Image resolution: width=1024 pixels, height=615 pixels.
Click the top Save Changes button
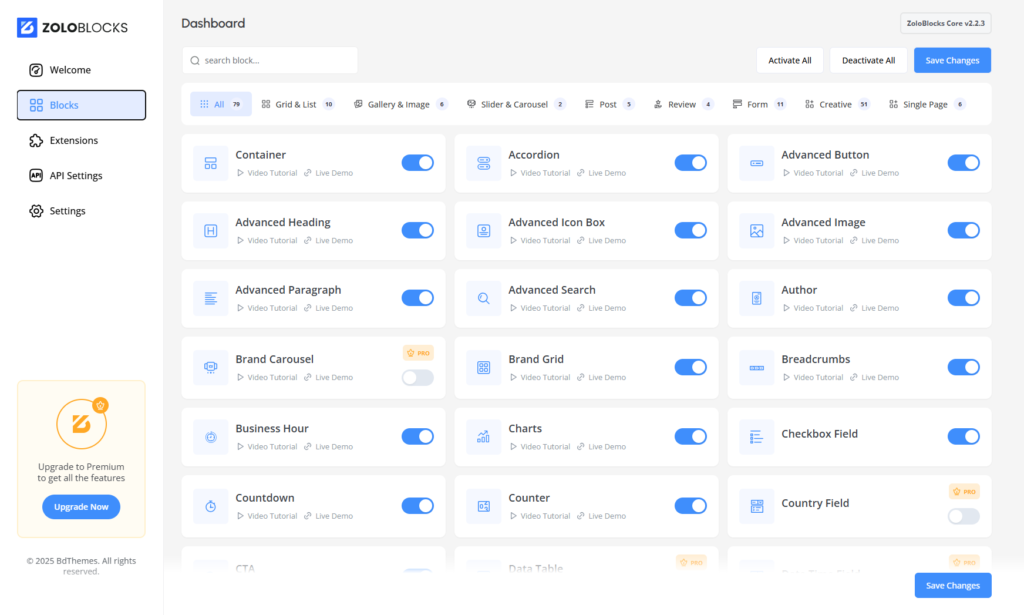pyautogui.click(x=952, y=60)
